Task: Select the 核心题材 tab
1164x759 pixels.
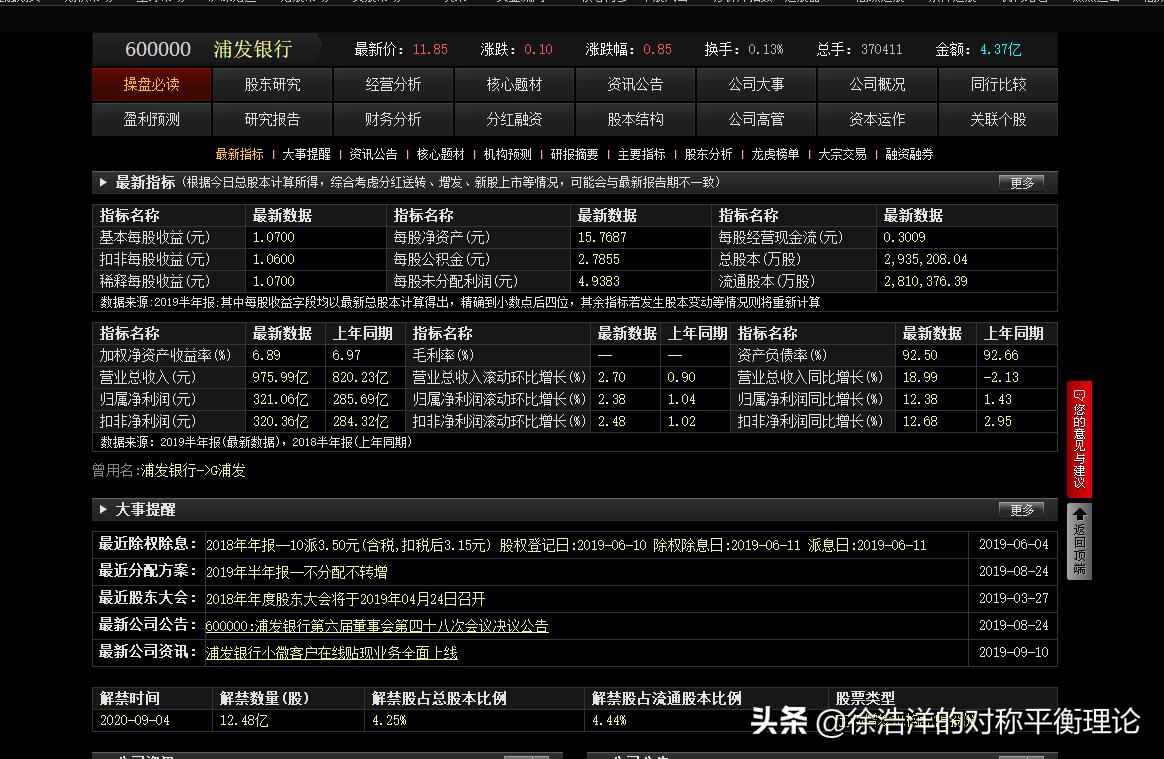Action: (514, 84)
